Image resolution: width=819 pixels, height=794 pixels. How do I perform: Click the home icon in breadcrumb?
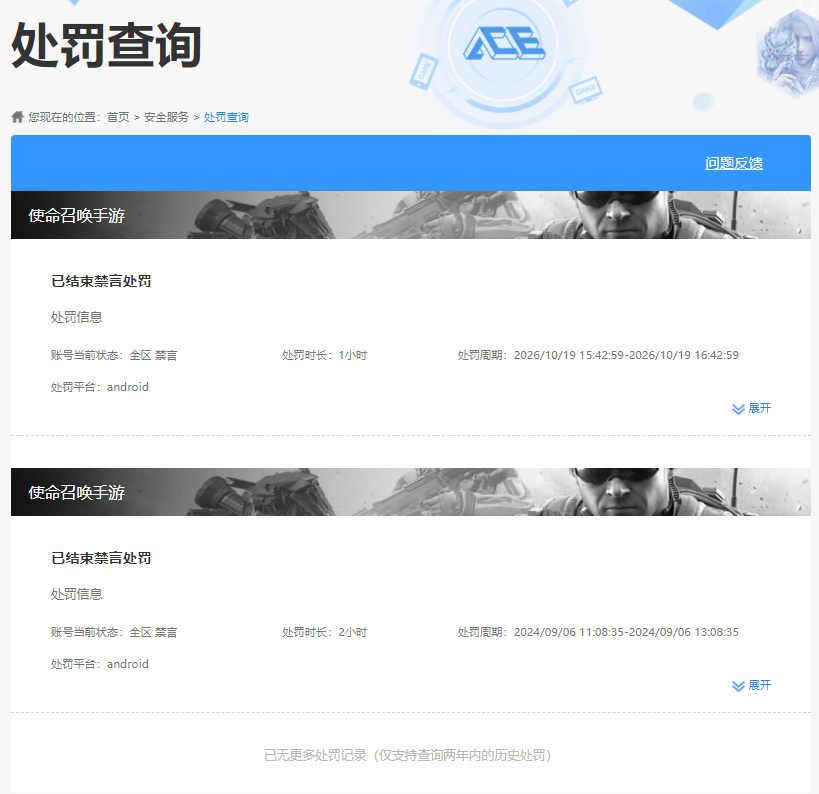17,117
